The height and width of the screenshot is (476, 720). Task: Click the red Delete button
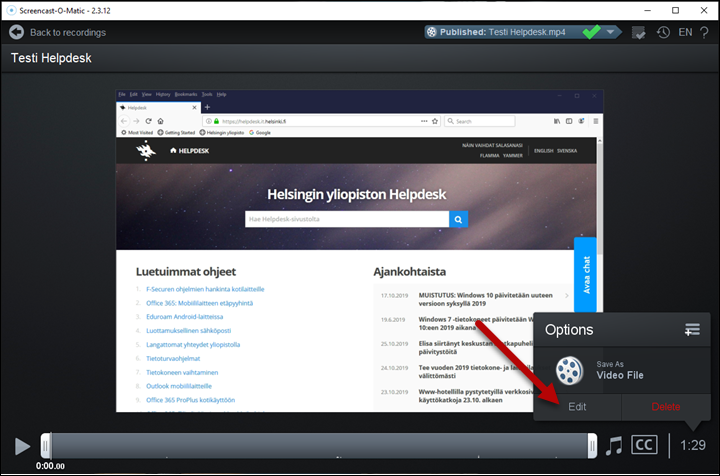666,407
